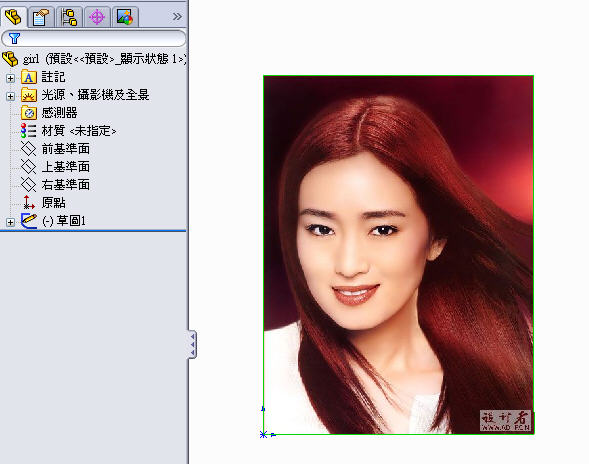
Task: Select the 上基準面 top plane
Action: pos(66,166)
